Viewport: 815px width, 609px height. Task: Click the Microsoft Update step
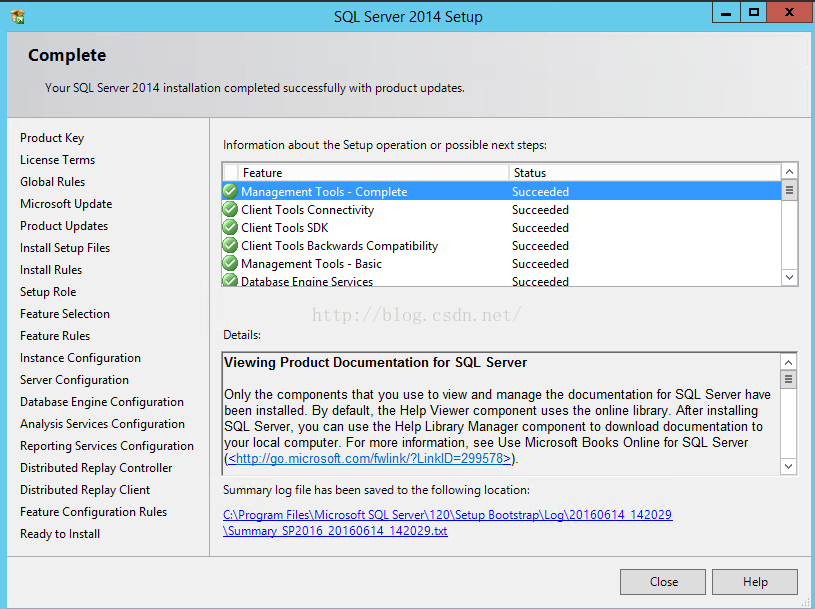pyautogui.click(x=66, y=204)
